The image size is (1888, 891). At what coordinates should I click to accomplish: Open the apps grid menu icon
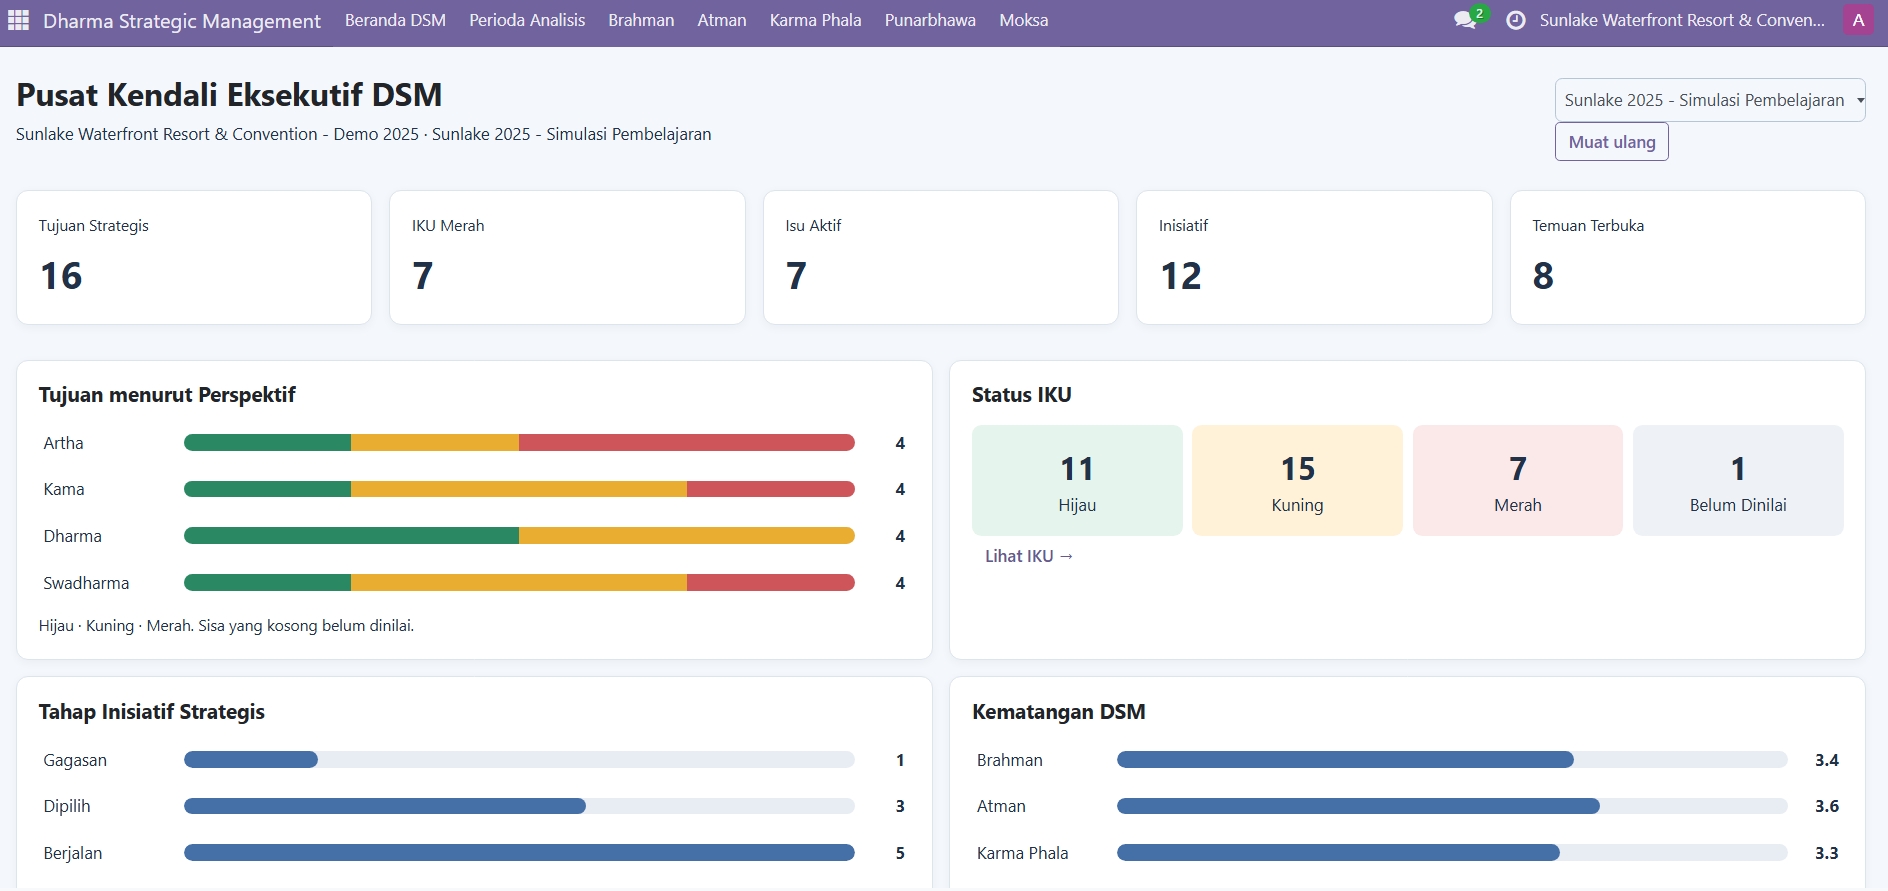18,20
